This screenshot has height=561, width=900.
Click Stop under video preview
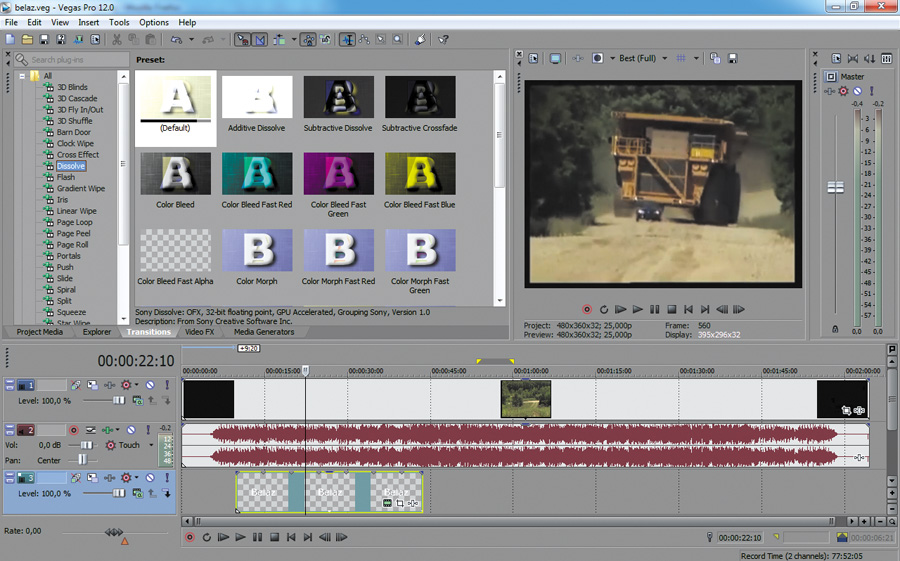(x=672, y=309)
